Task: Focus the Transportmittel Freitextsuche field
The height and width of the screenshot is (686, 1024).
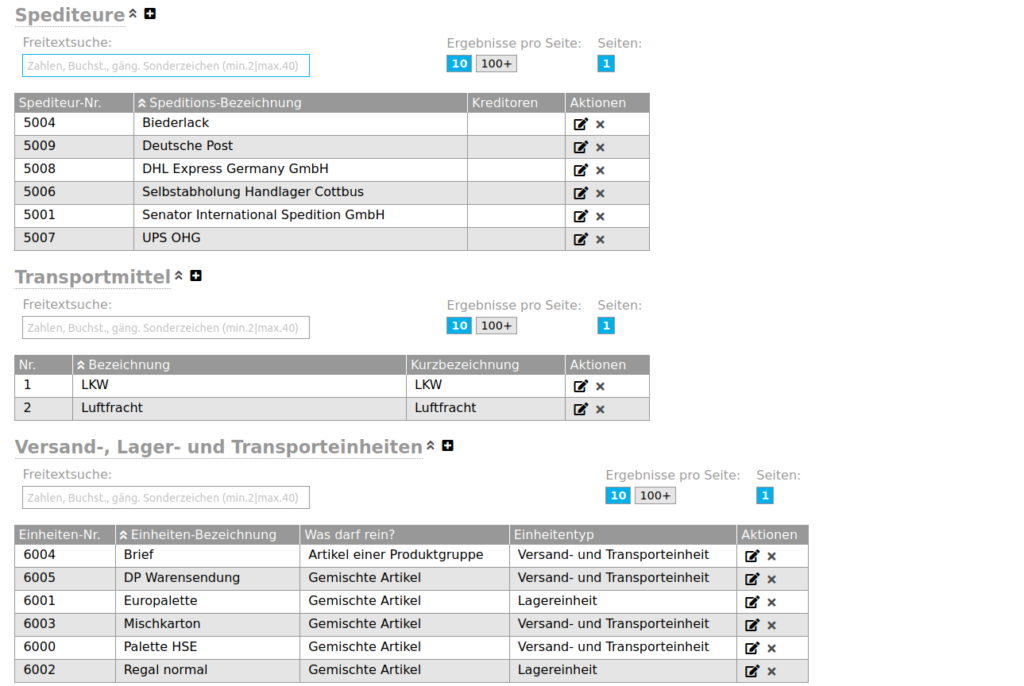Action: tap(166, 327)
